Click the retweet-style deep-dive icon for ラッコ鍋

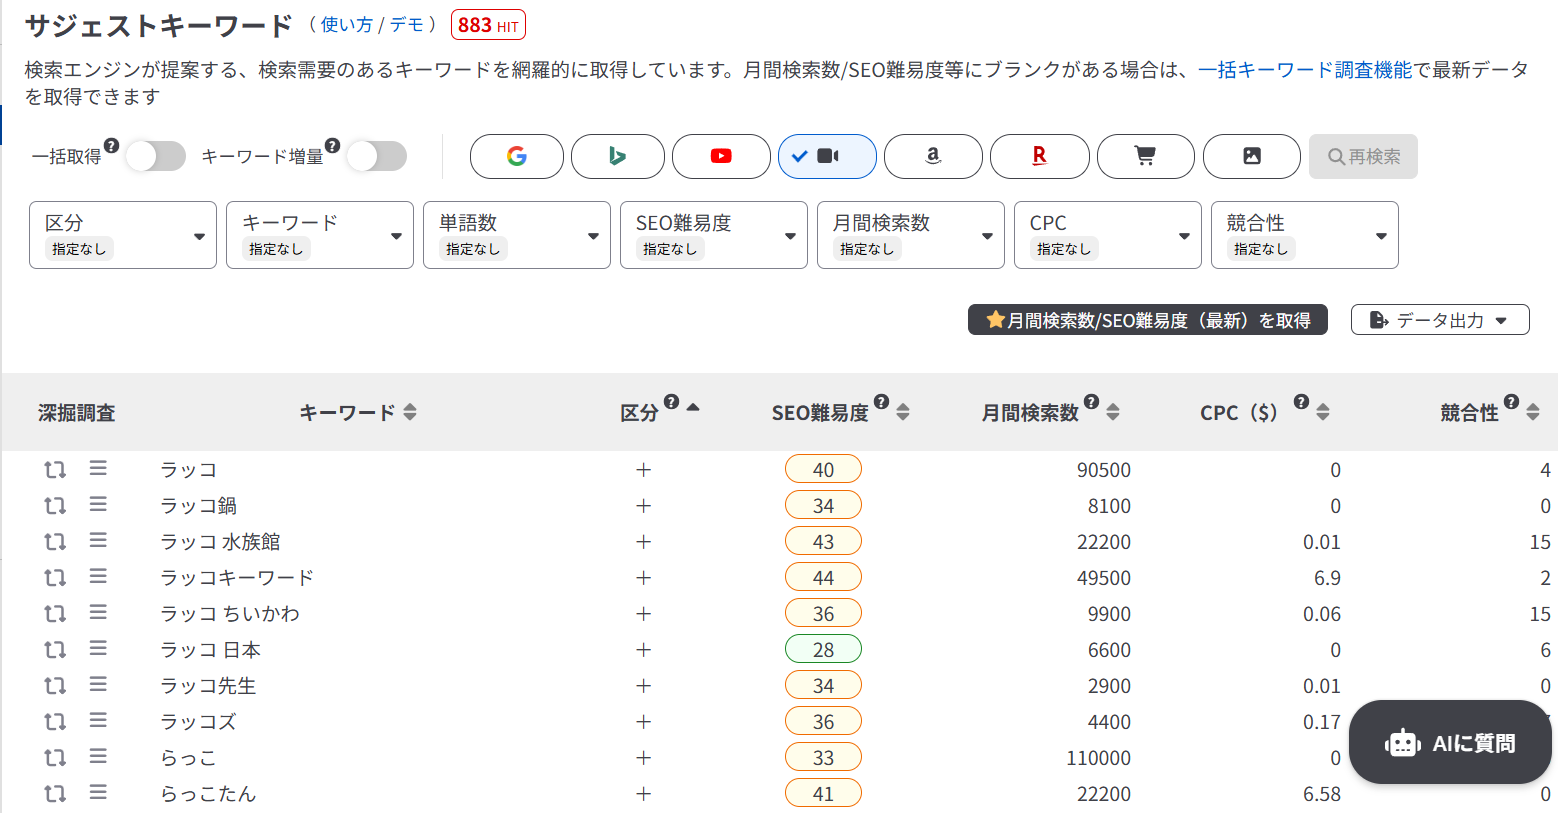55,506
